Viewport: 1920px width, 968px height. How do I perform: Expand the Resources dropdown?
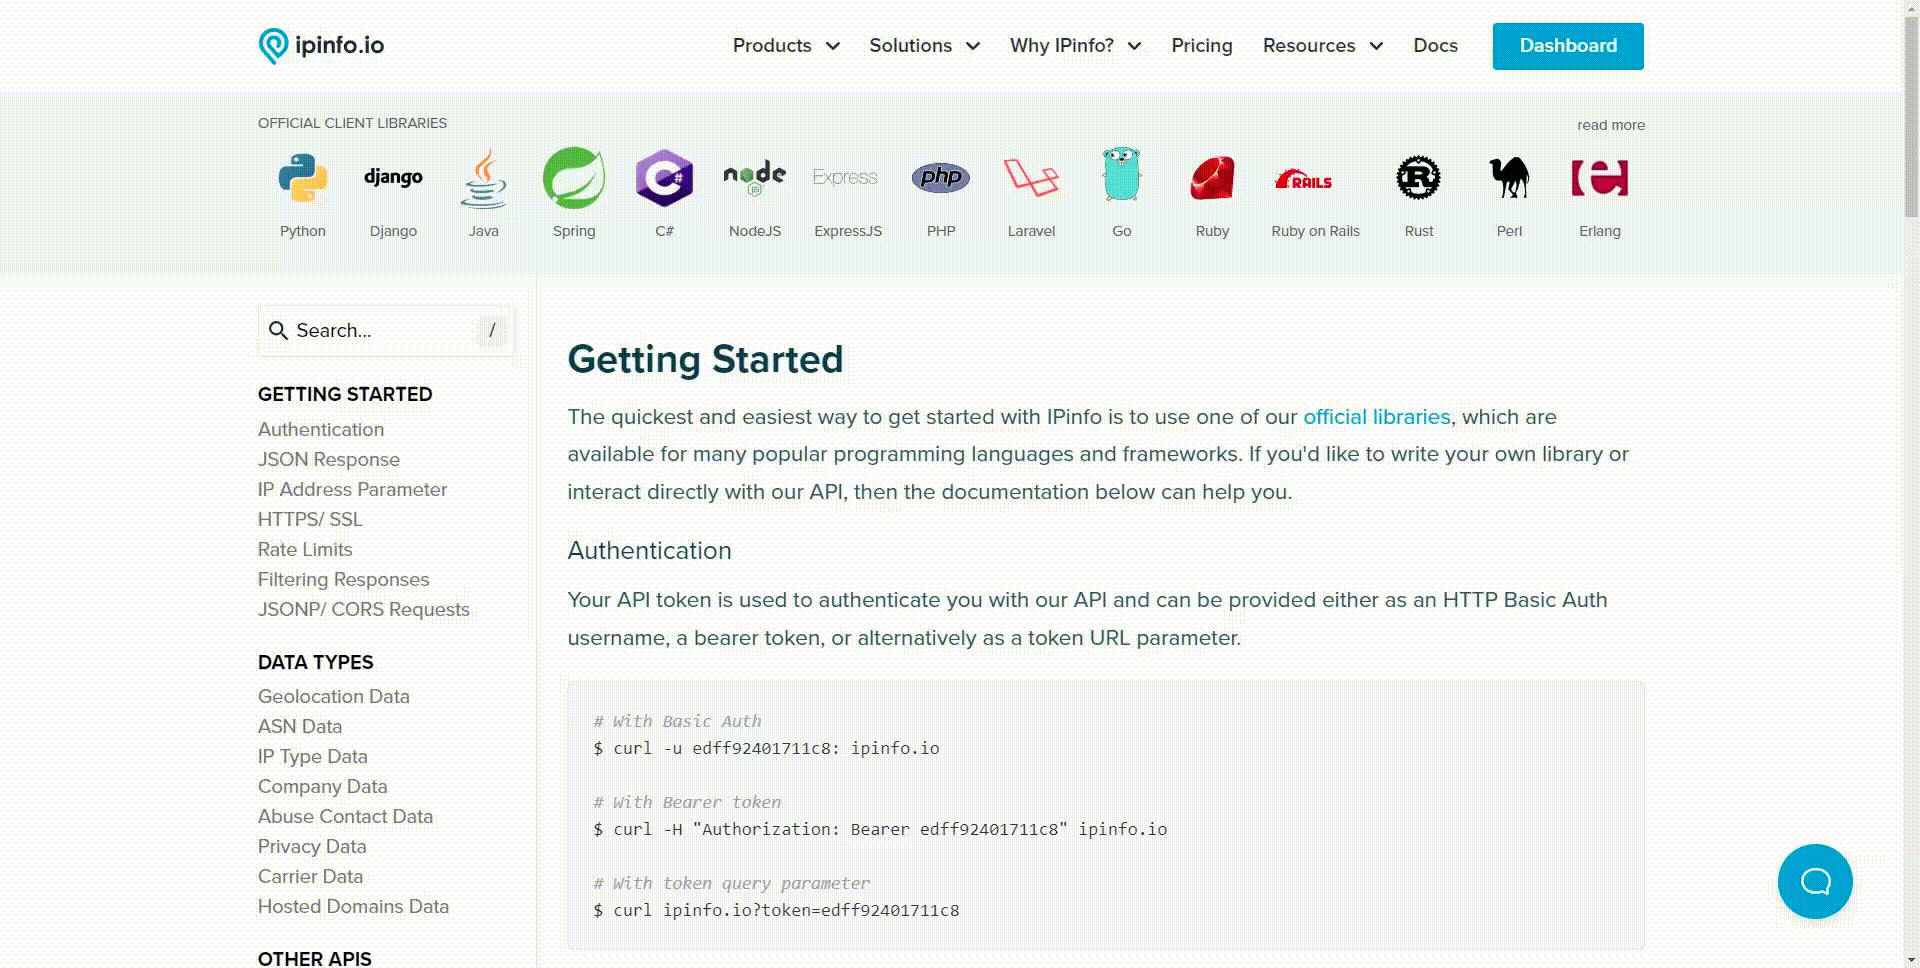1322,45
